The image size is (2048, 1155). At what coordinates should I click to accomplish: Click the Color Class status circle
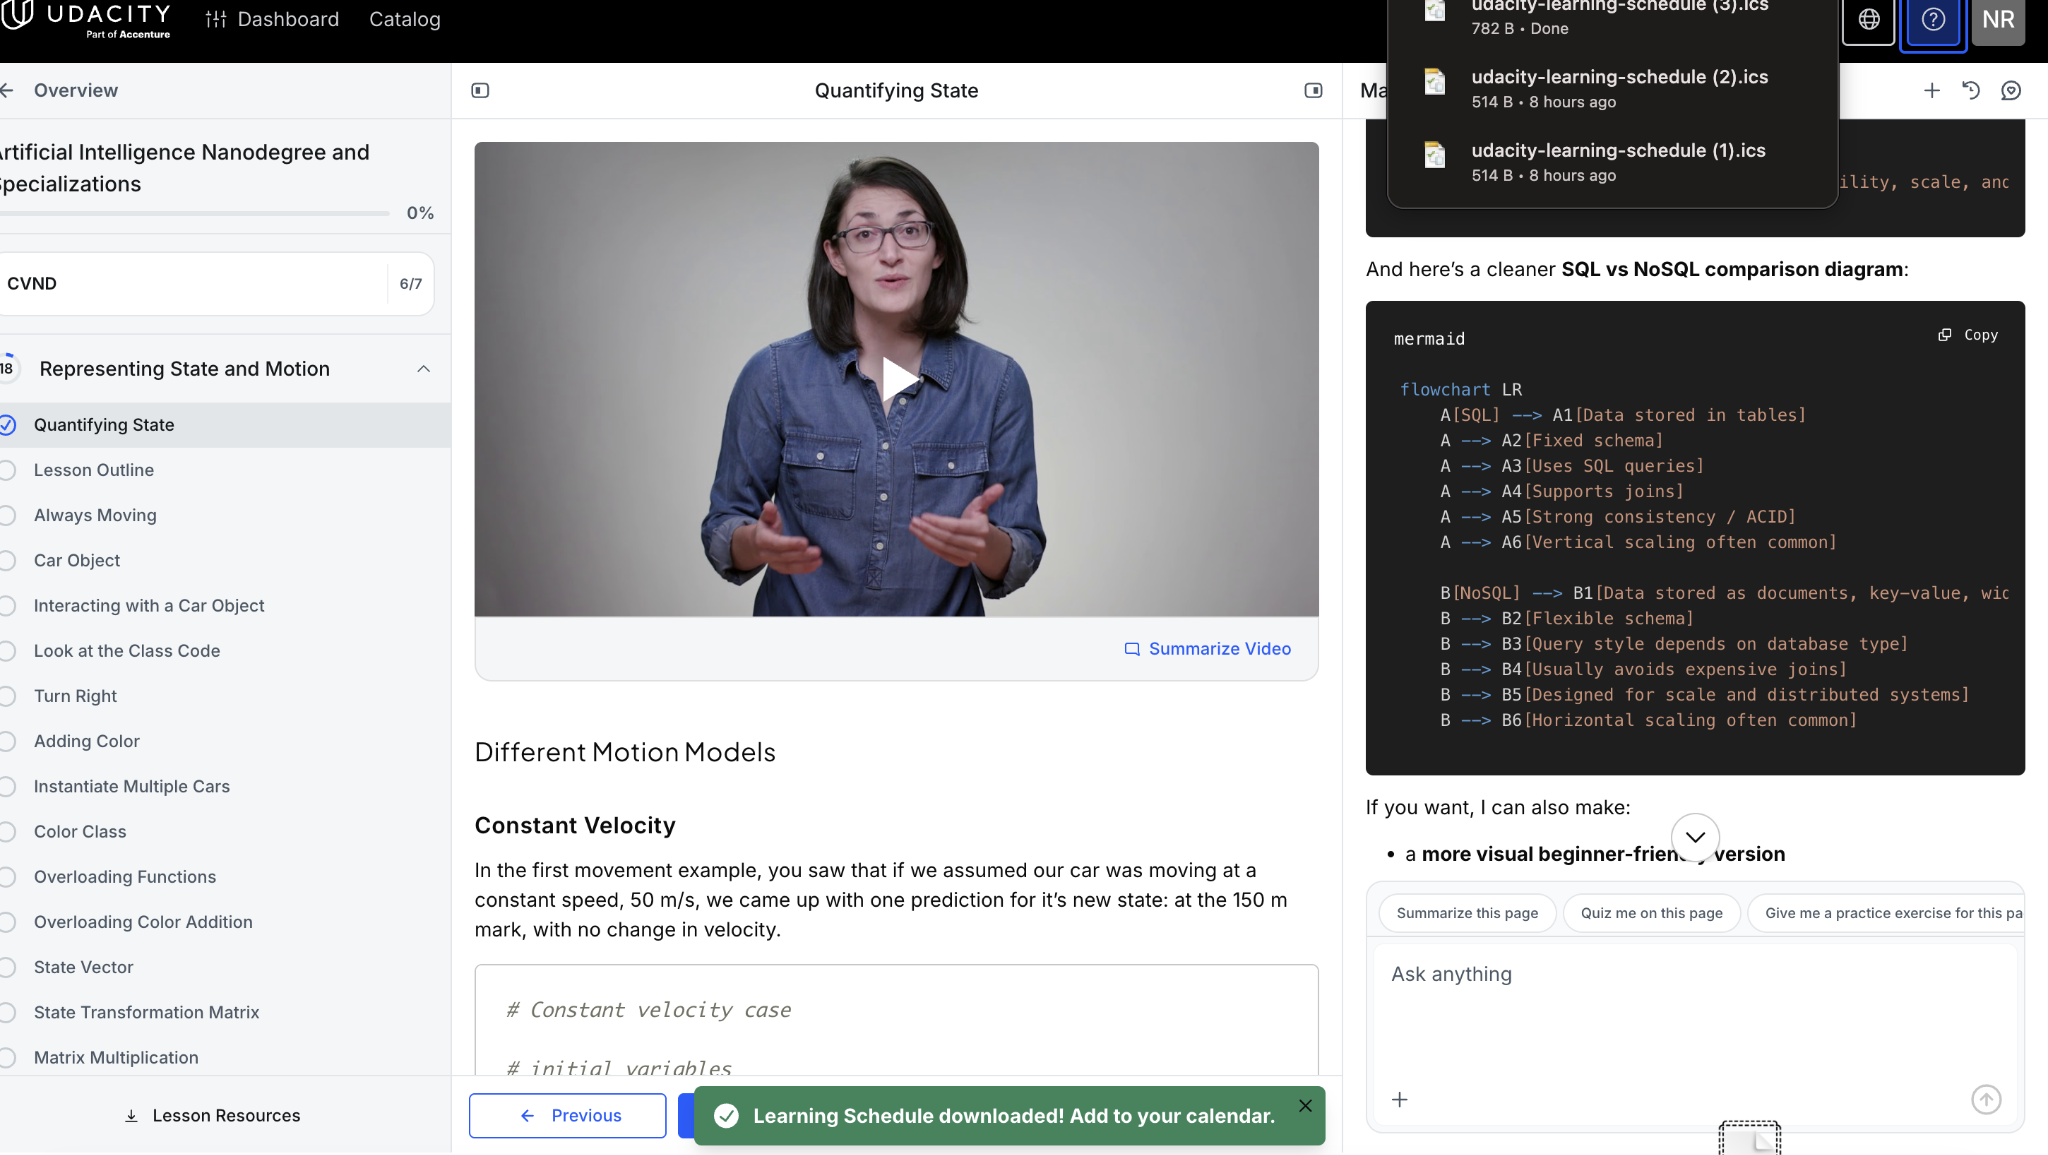click(7, 831)
